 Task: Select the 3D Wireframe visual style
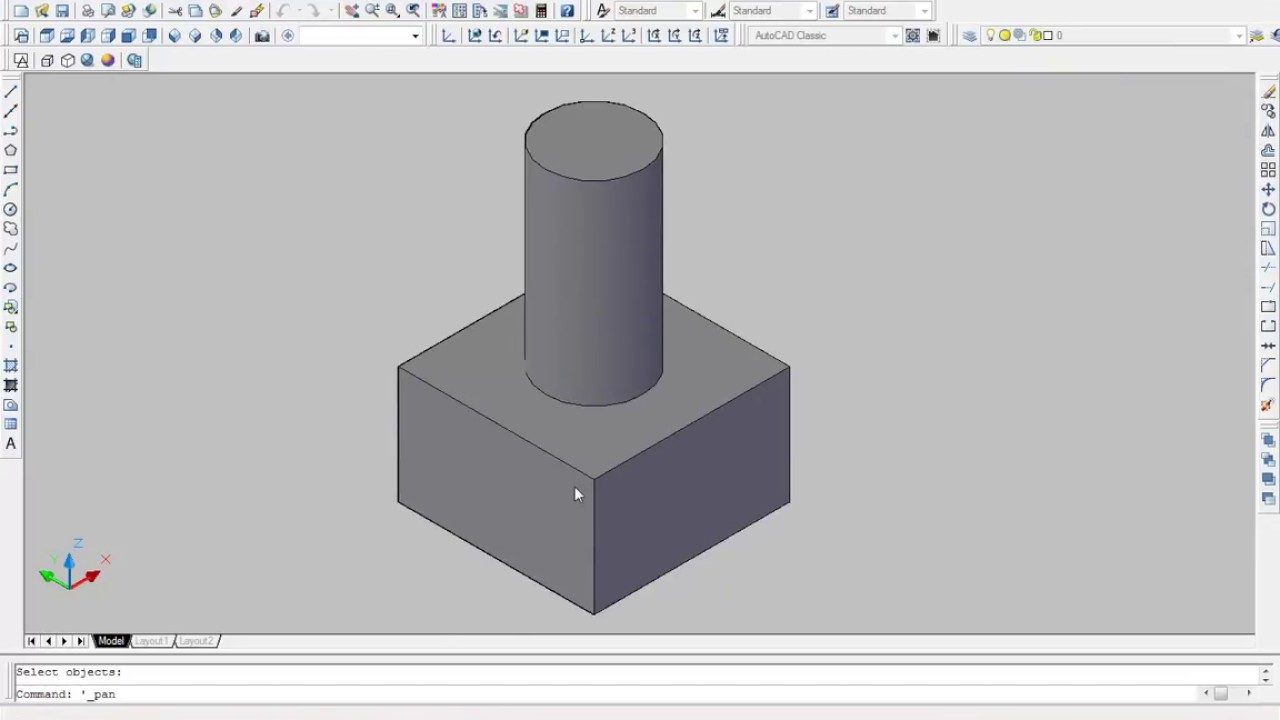(x=47, y=61)
